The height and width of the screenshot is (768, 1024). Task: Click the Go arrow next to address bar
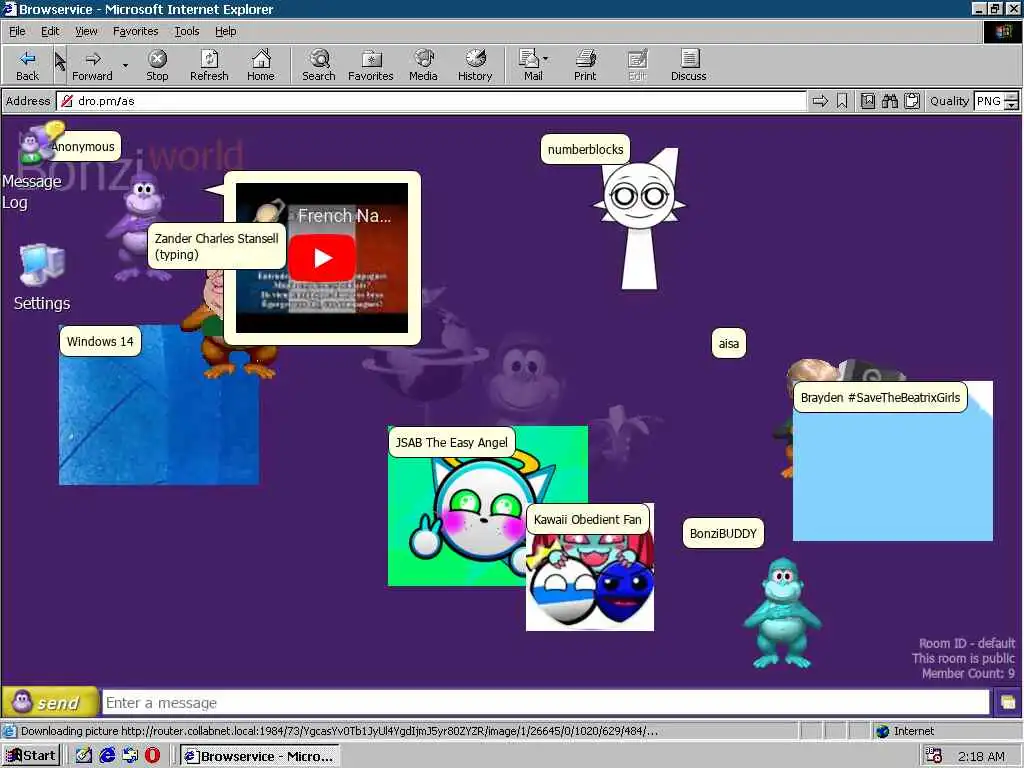(x=820, y=101)
